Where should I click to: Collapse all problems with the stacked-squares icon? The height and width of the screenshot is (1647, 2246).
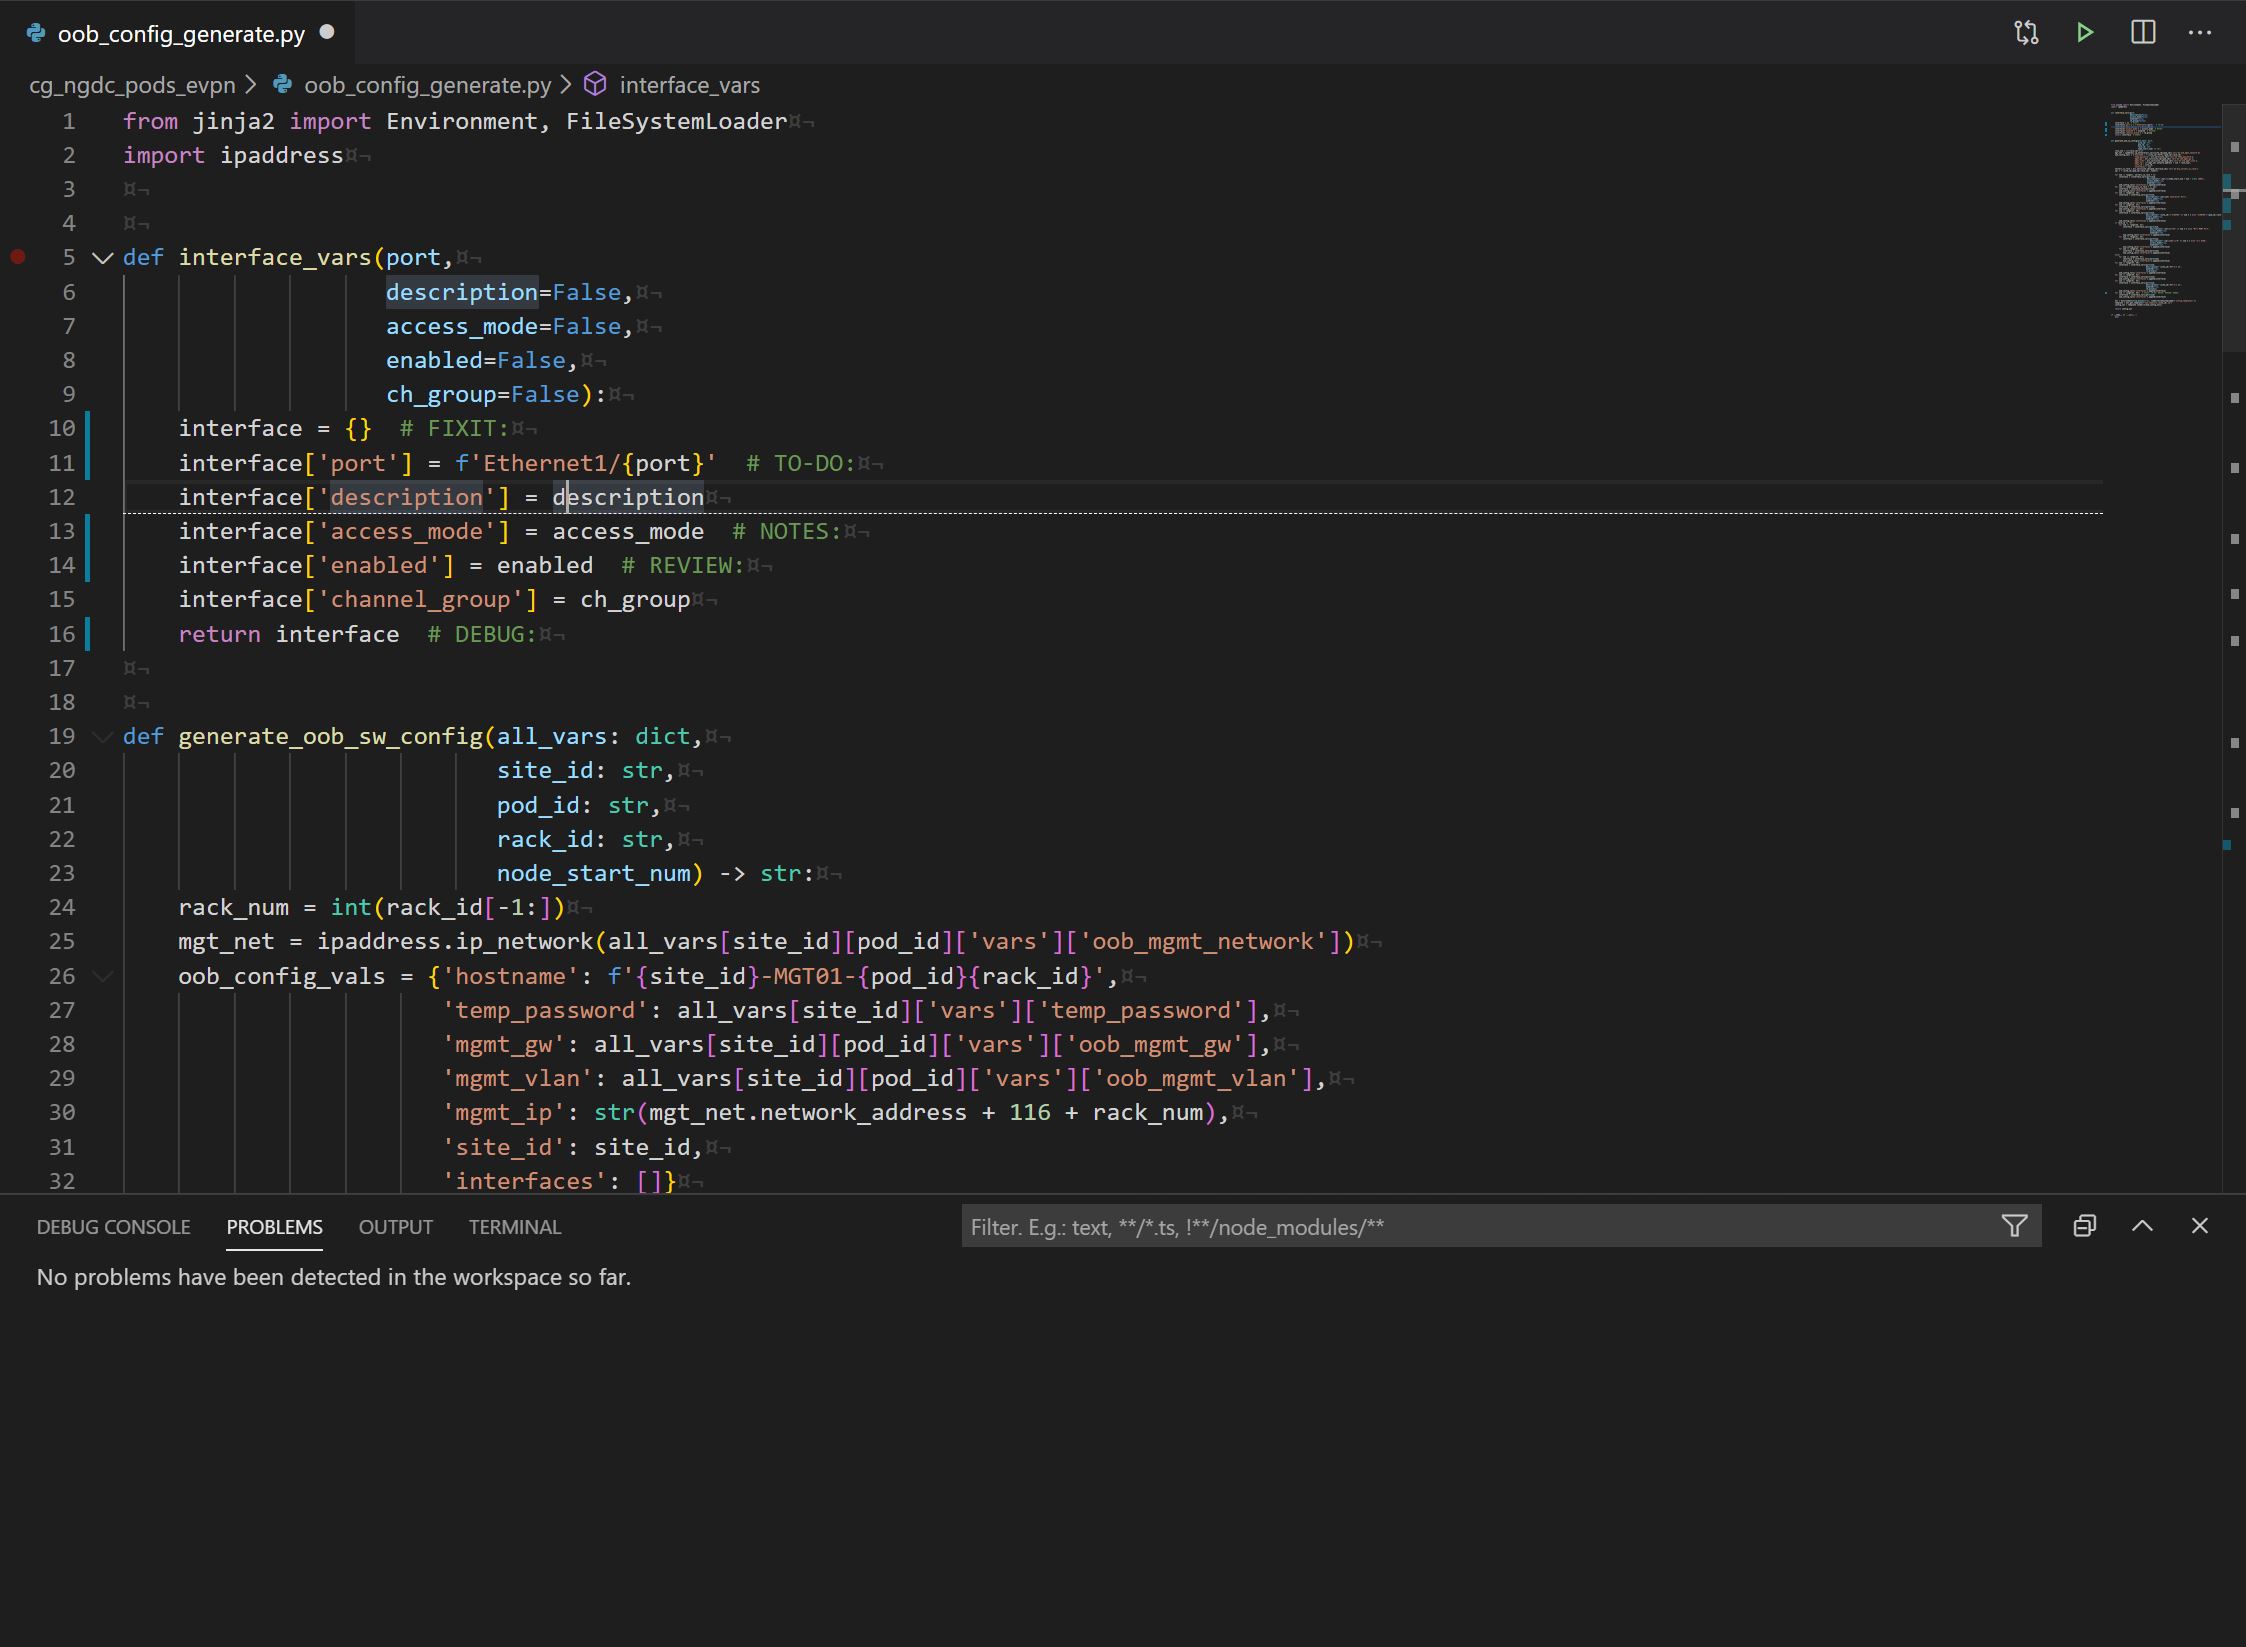(2084, 1226)
